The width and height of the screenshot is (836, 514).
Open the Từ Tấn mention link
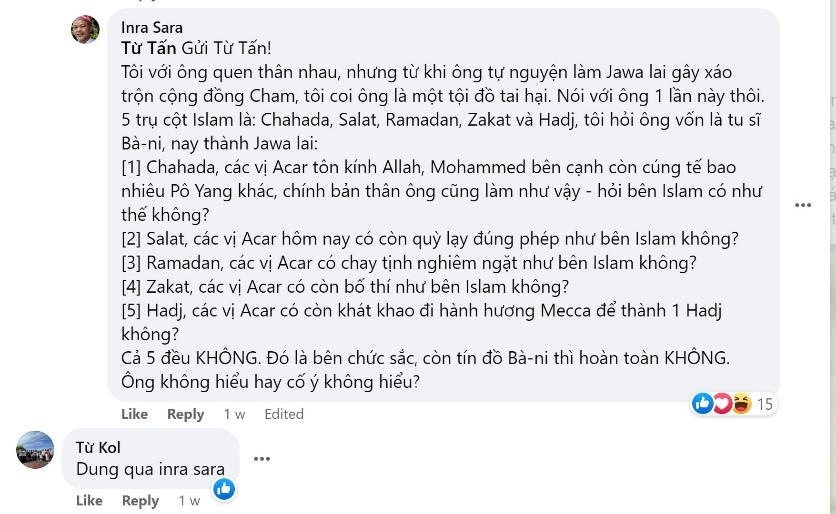(149, 48)
